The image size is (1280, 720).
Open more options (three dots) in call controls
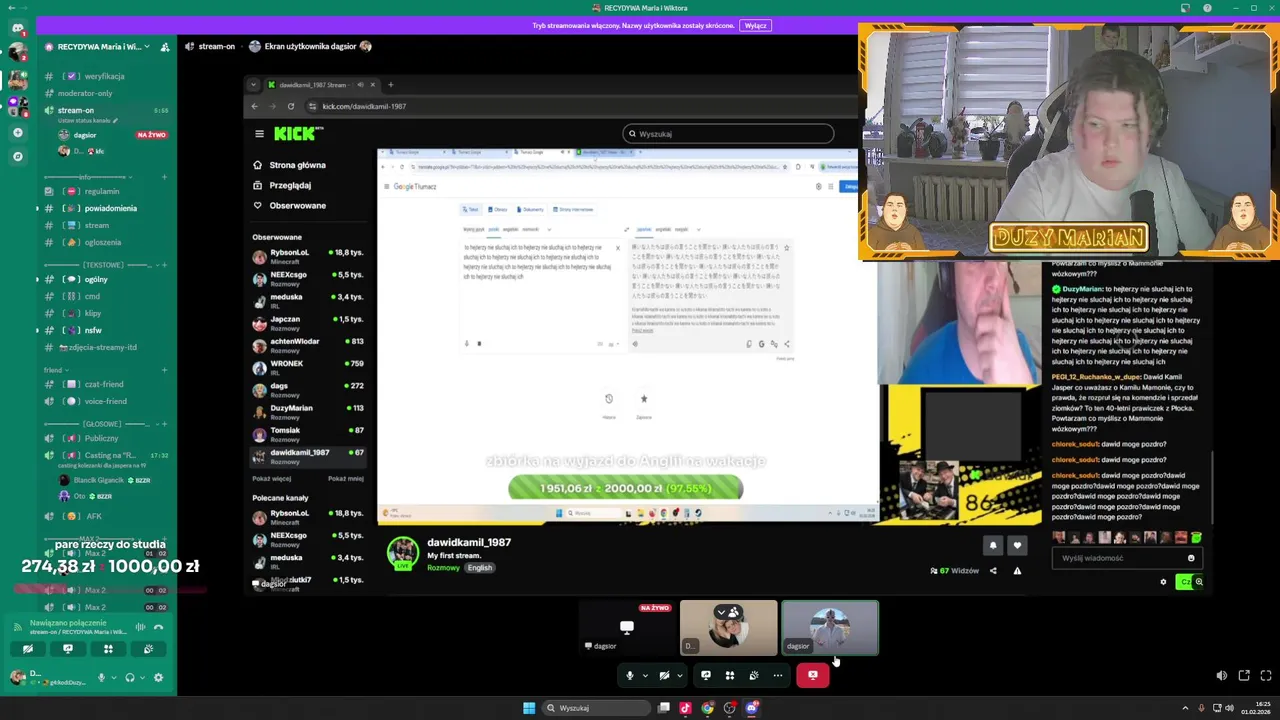pyautogui.click(x=777, y=675)
